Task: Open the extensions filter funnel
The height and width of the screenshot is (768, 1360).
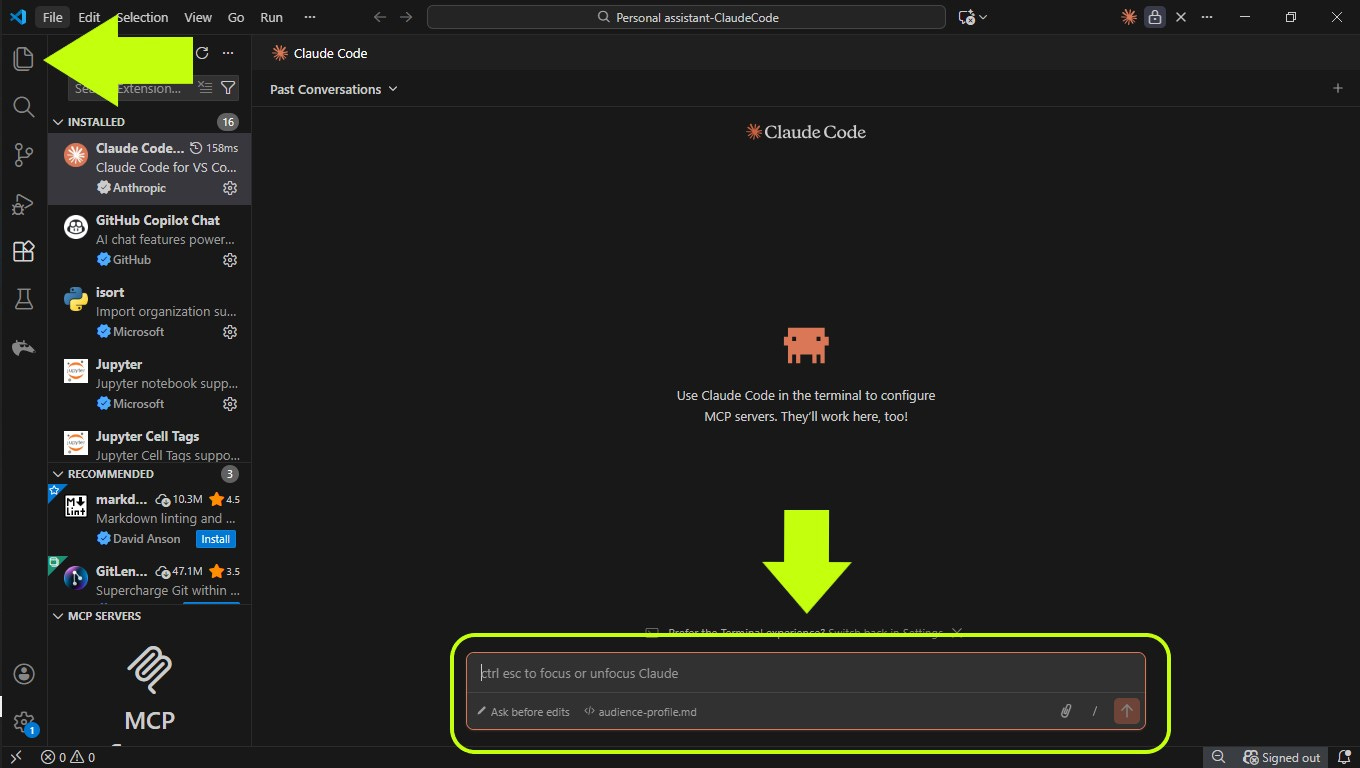Action: (227, 88)
